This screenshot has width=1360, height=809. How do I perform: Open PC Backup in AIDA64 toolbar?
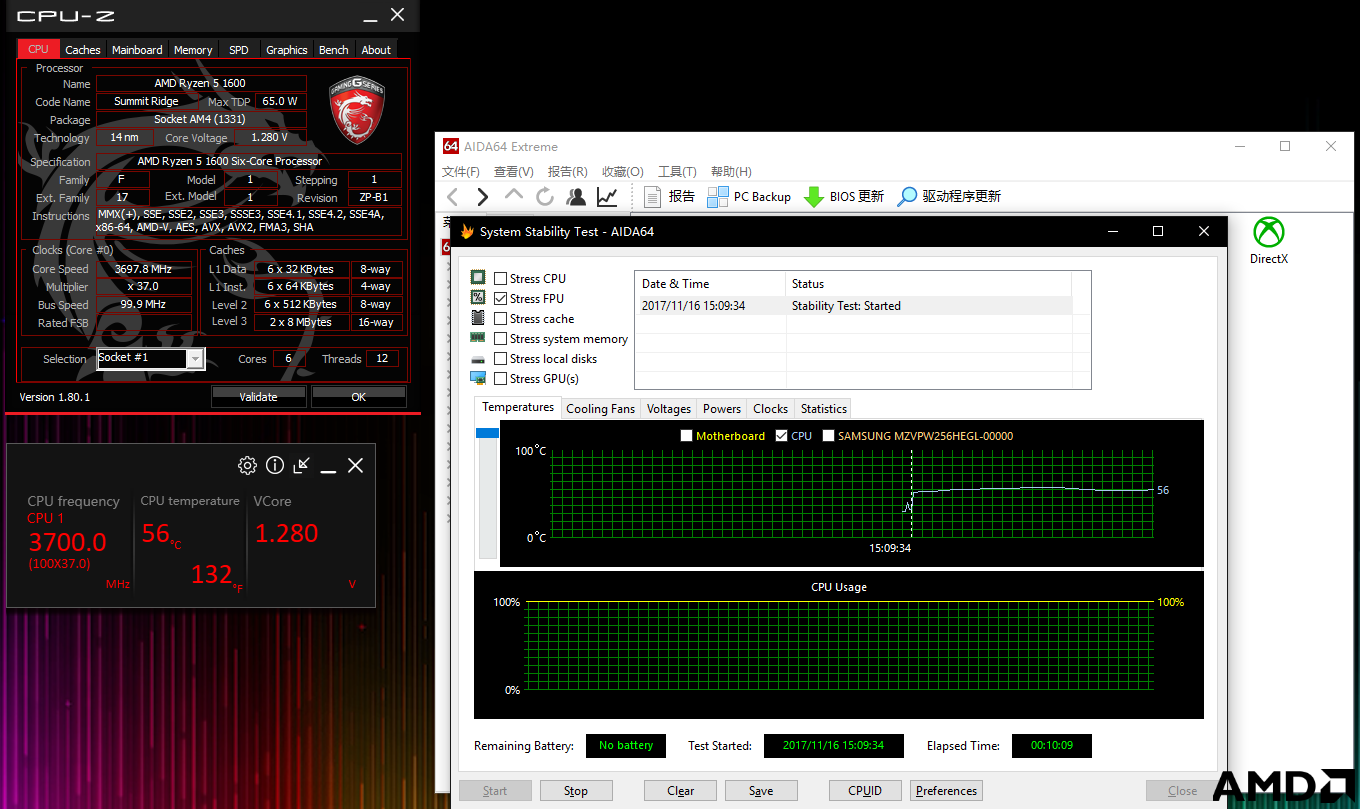[749, 197]
